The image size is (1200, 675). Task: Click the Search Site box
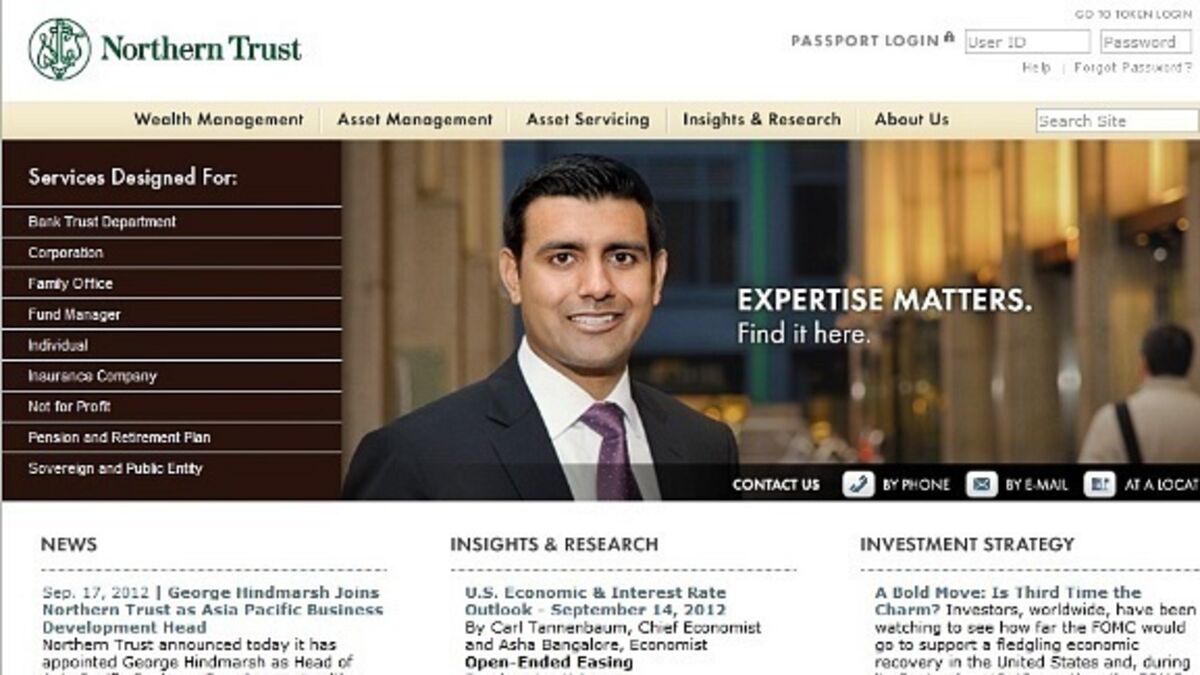[1117, 121]
